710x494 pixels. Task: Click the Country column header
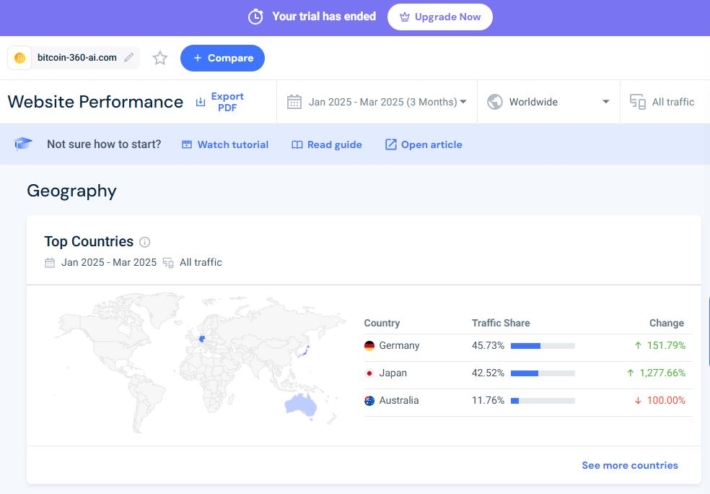point(382,323)
